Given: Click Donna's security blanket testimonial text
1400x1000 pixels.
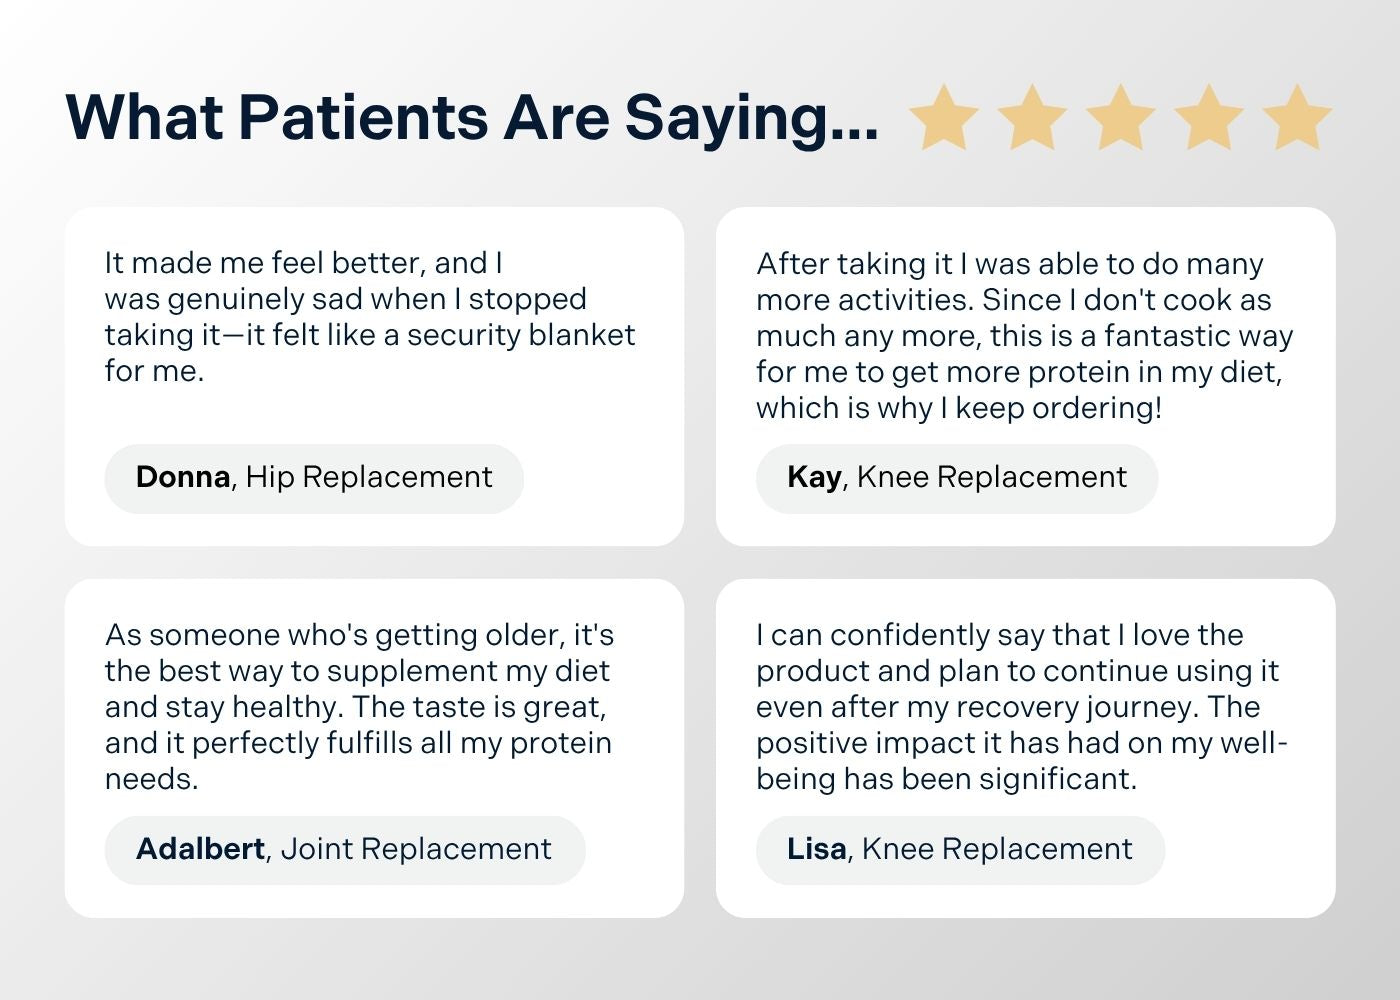Looking at the screenshot, I should [370, 317].
